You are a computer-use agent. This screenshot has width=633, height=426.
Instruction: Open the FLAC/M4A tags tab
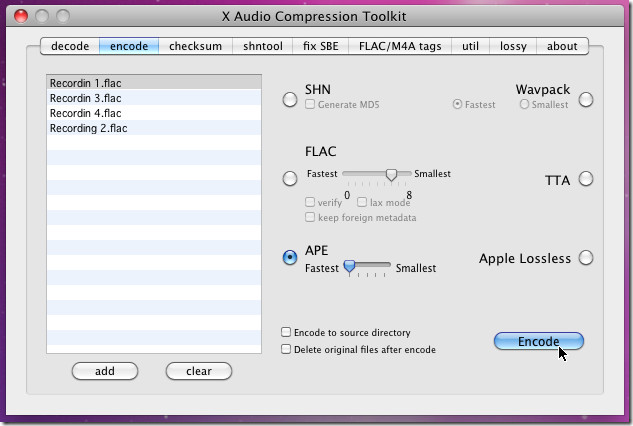[400, 46]
